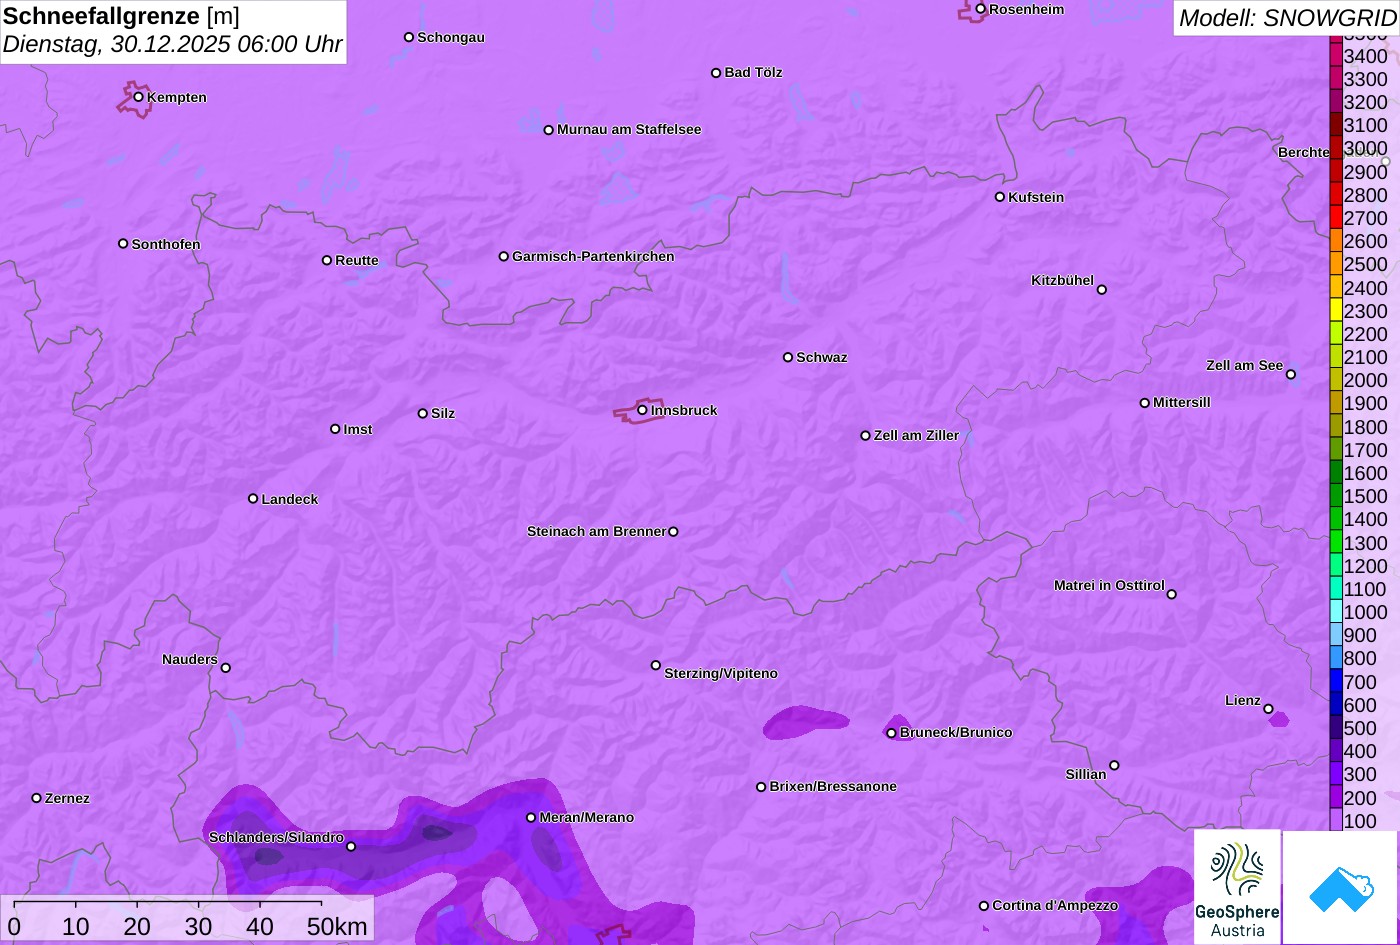The width and height of the screenshot is (1400, 945).
Task: Click the Bruneck/Brunico marker dot
Action: click(891, 733)
